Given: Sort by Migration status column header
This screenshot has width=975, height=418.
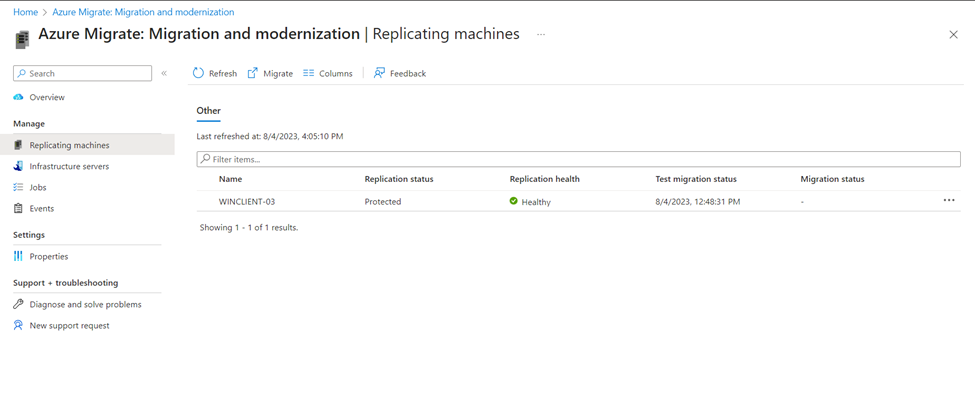Looking at the screenshot, I should pyautogui.click(x=833, y=179).
